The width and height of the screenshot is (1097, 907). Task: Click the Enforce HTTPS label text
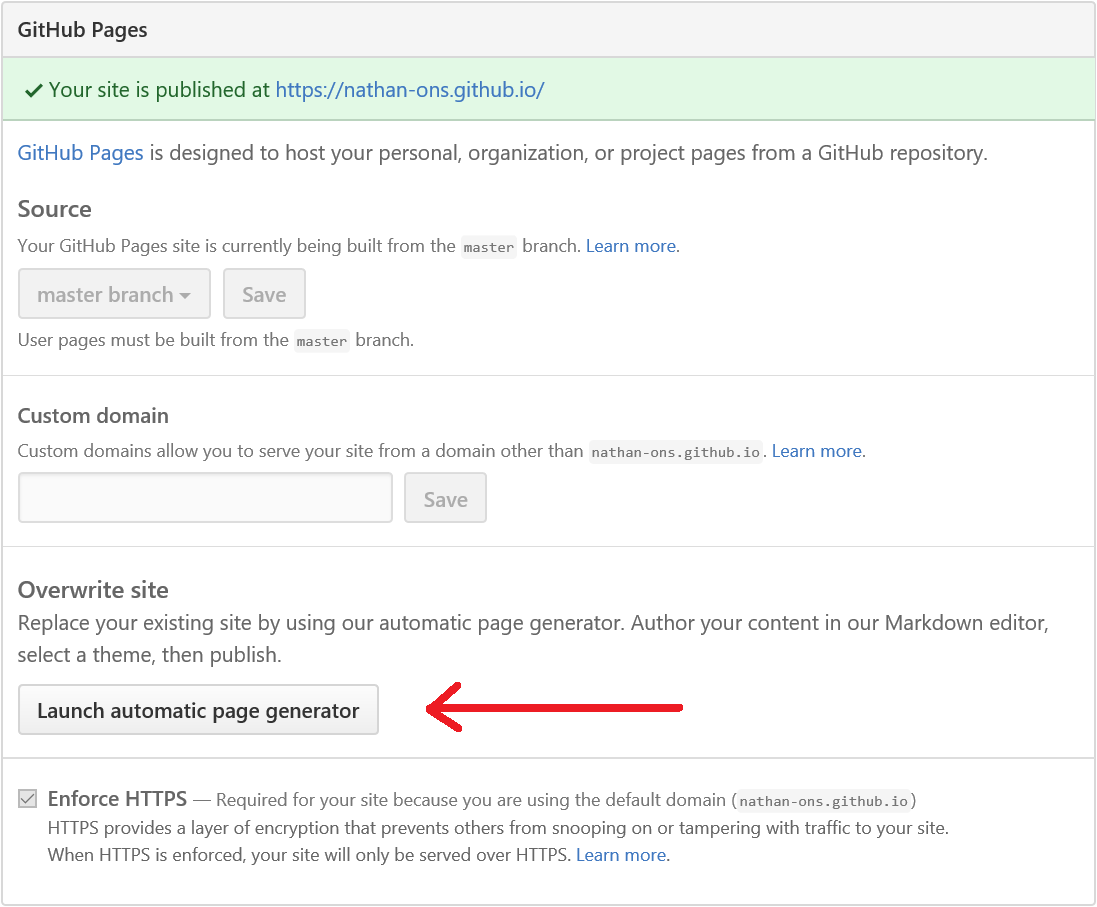pos(118,799)
